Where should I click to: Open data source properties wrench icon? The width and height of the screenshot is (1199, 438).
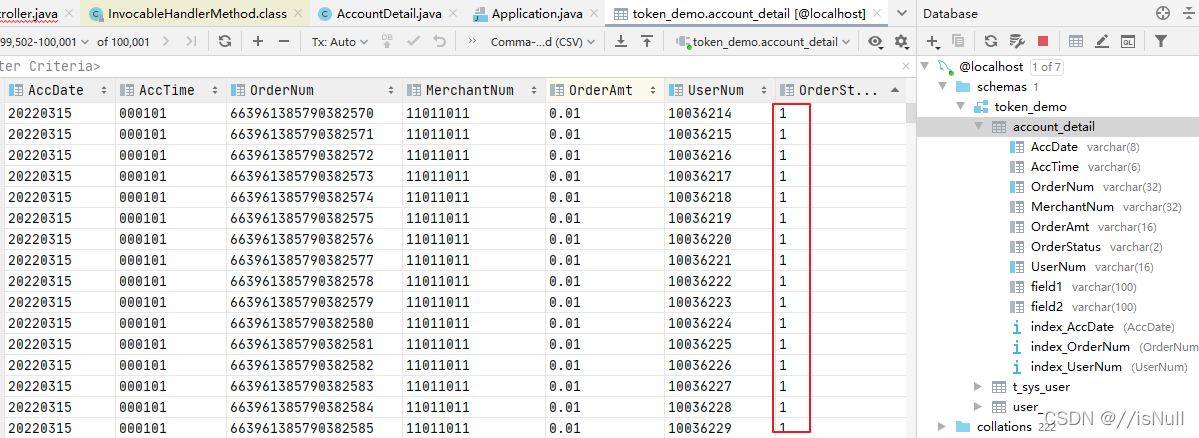click(1016, 41)
